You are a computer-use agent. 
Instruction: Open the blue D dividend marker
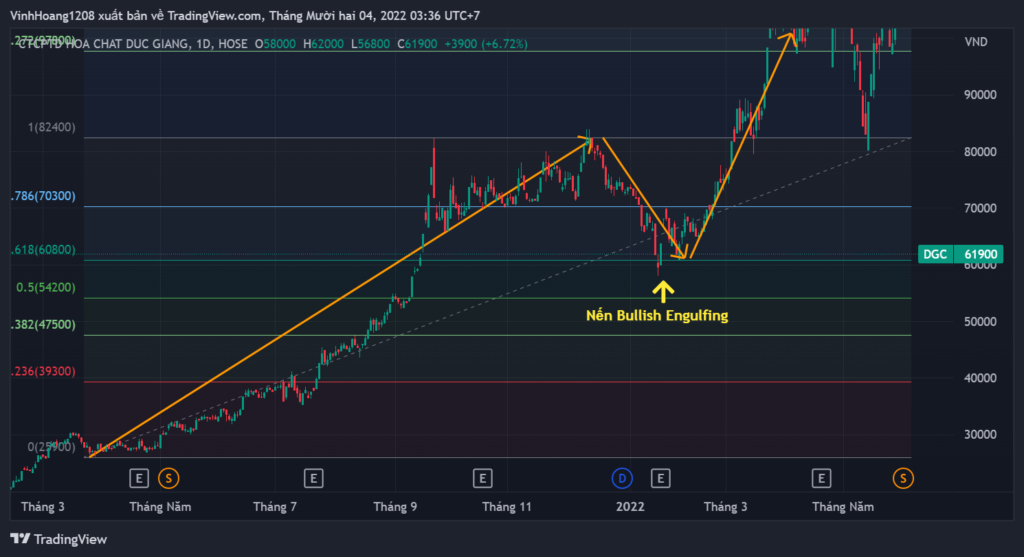622,479
